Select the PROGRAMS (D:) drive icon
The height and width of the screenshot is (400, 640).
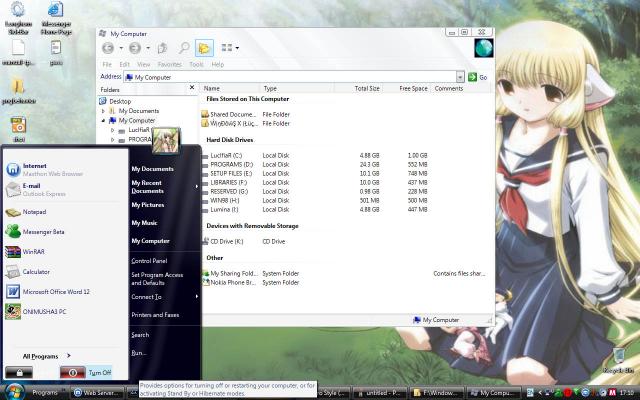tap(205, 164)
